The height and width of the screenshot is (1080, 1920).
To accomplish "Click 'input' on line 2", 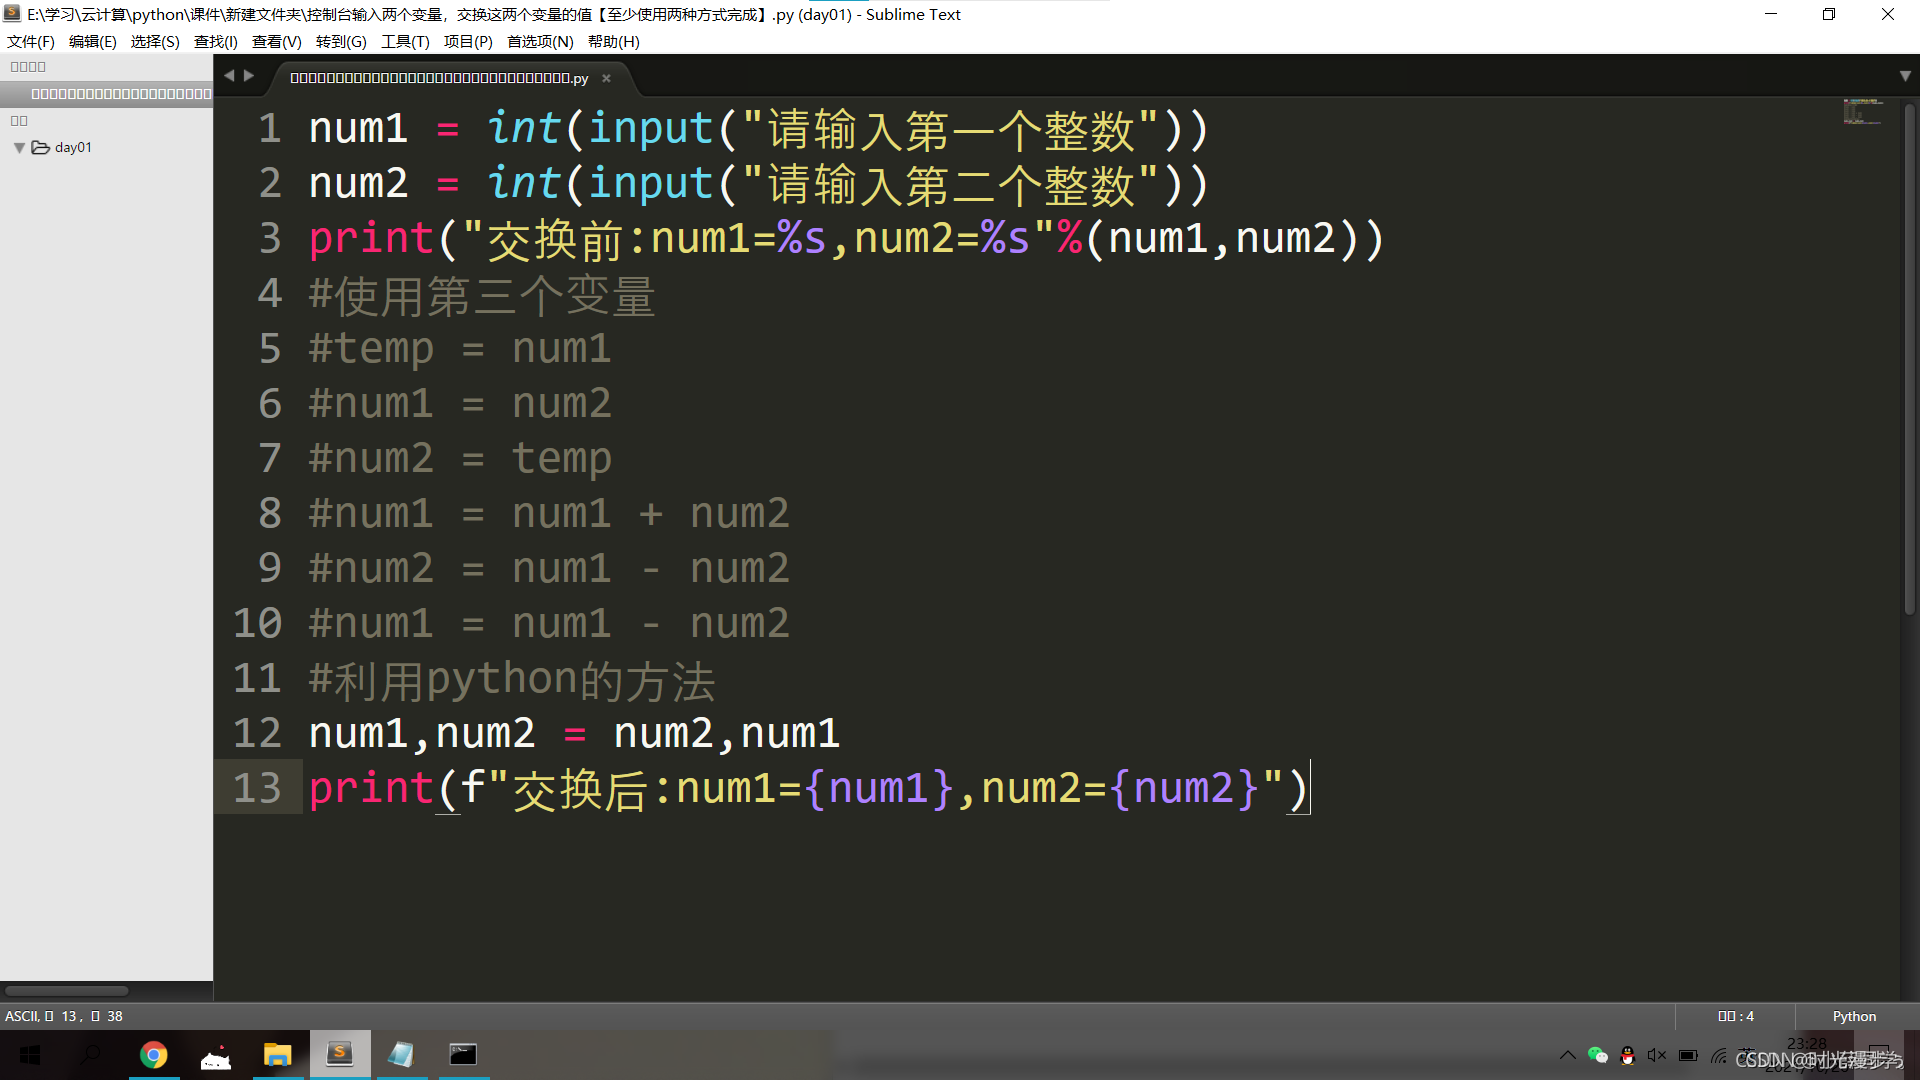I will (x=650, y=184).
